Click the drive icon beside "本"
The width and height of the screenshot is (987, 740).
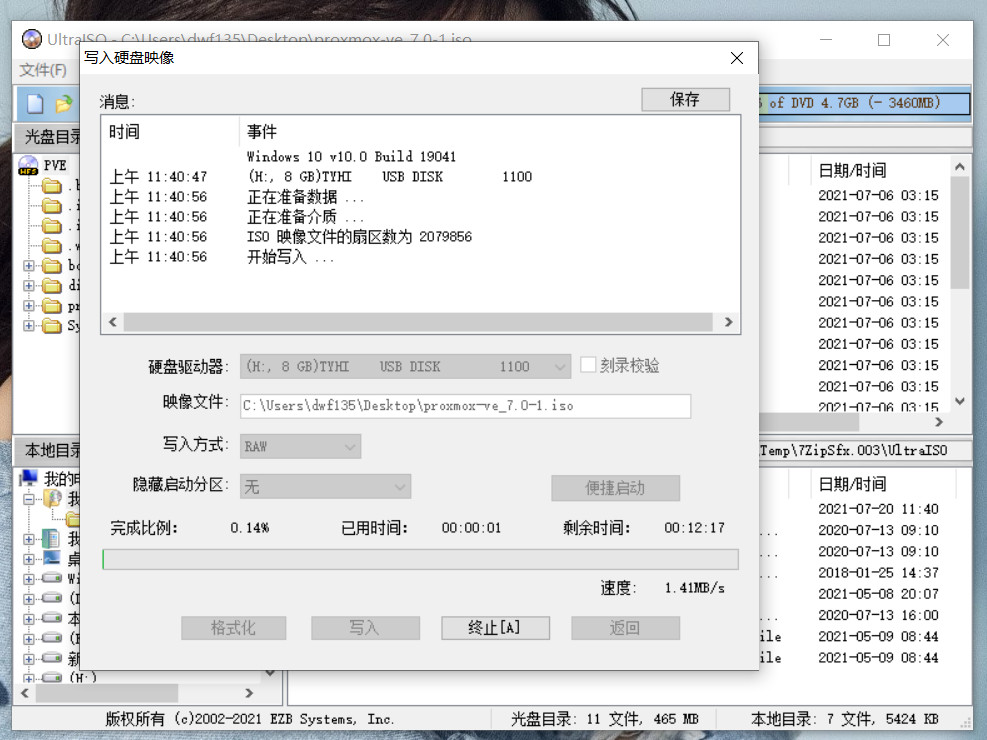coord(52,618)
